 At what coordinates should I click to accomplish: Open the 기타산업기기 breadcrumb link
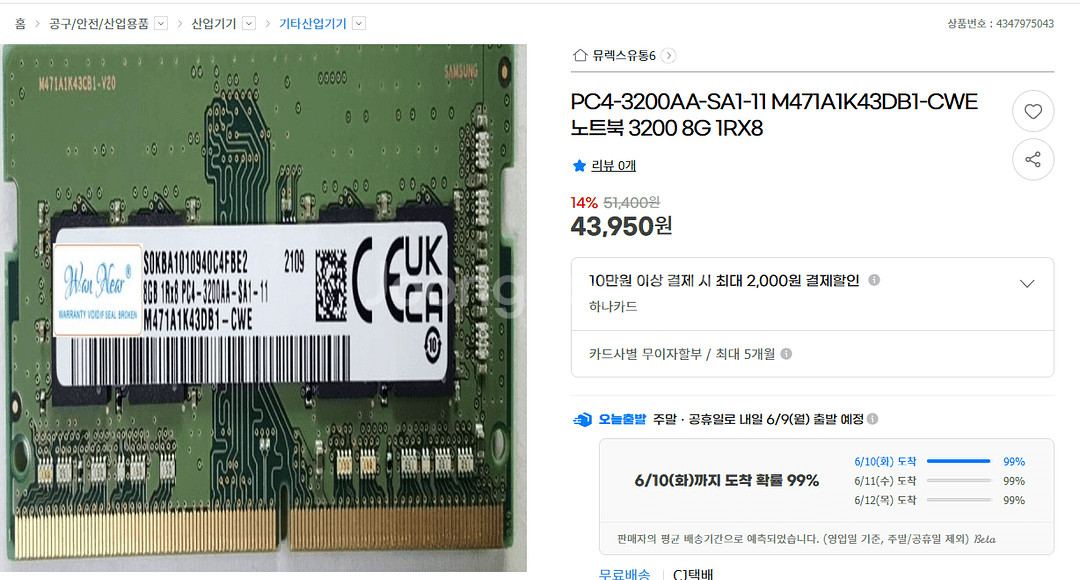pyautogui.click(x=312, y=23)
